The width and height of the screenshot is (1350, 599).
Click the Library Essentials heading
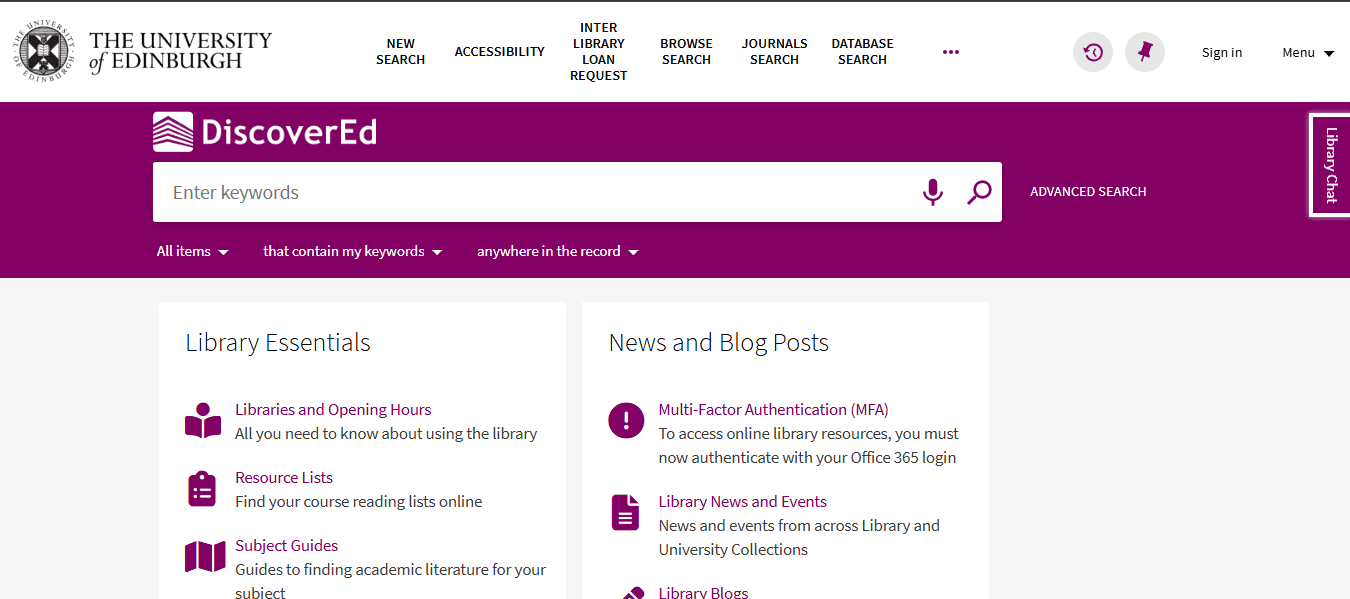[x=278, y=343]
